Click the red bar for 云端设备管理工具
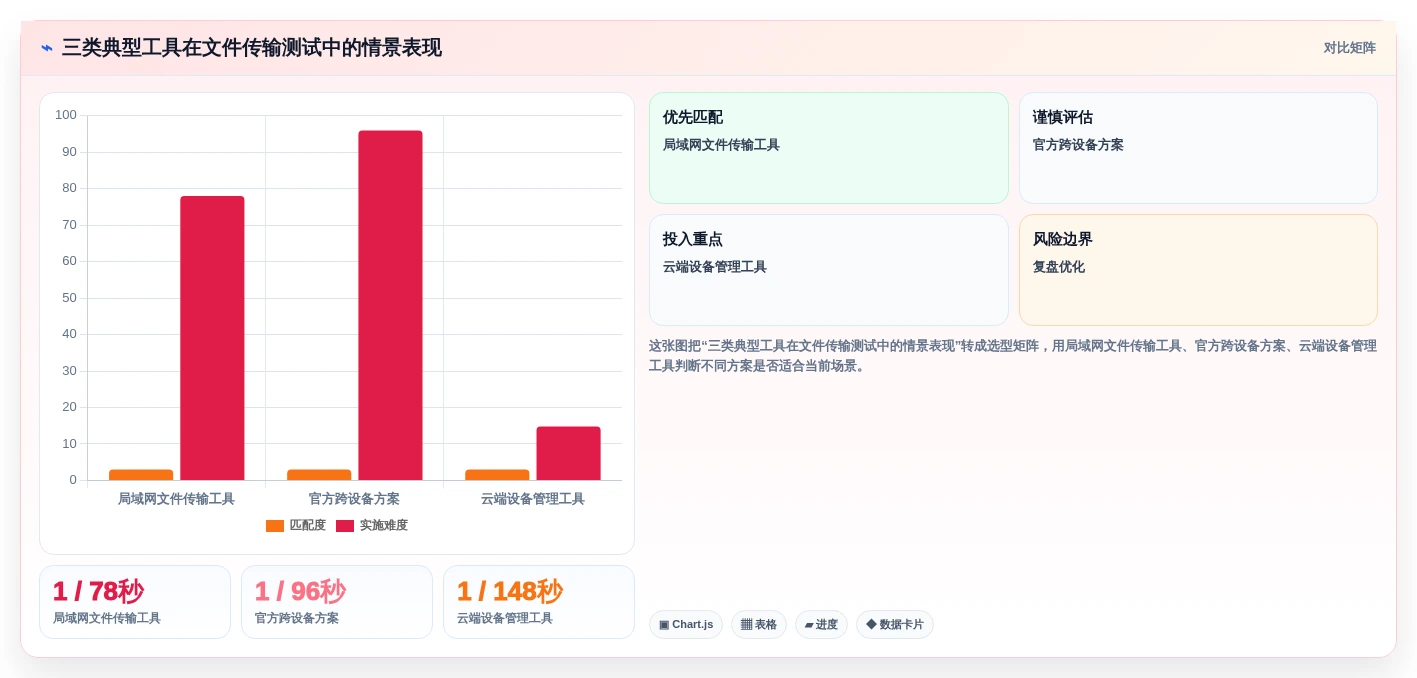 pos(568,453)
